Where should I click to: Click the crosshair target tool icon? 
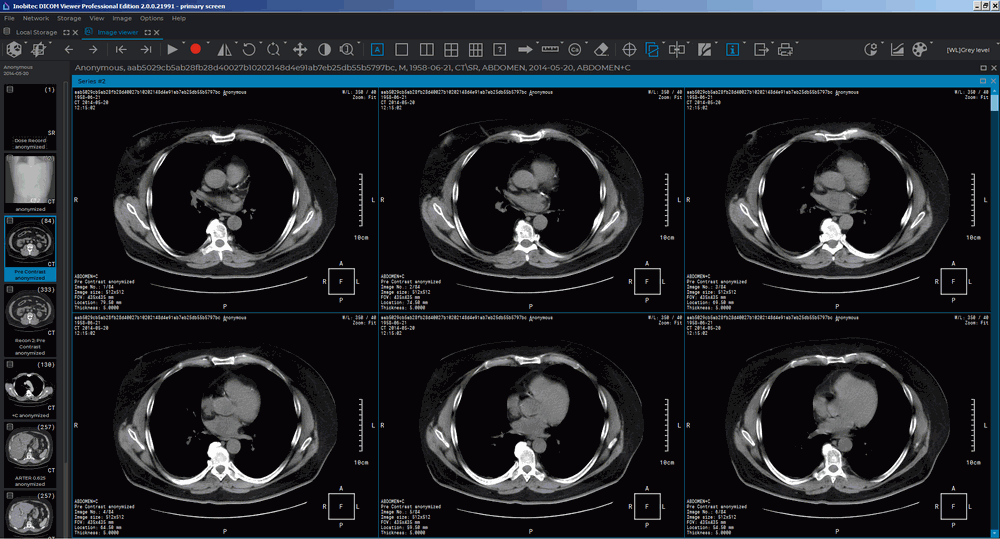click(x=629, y=49)
